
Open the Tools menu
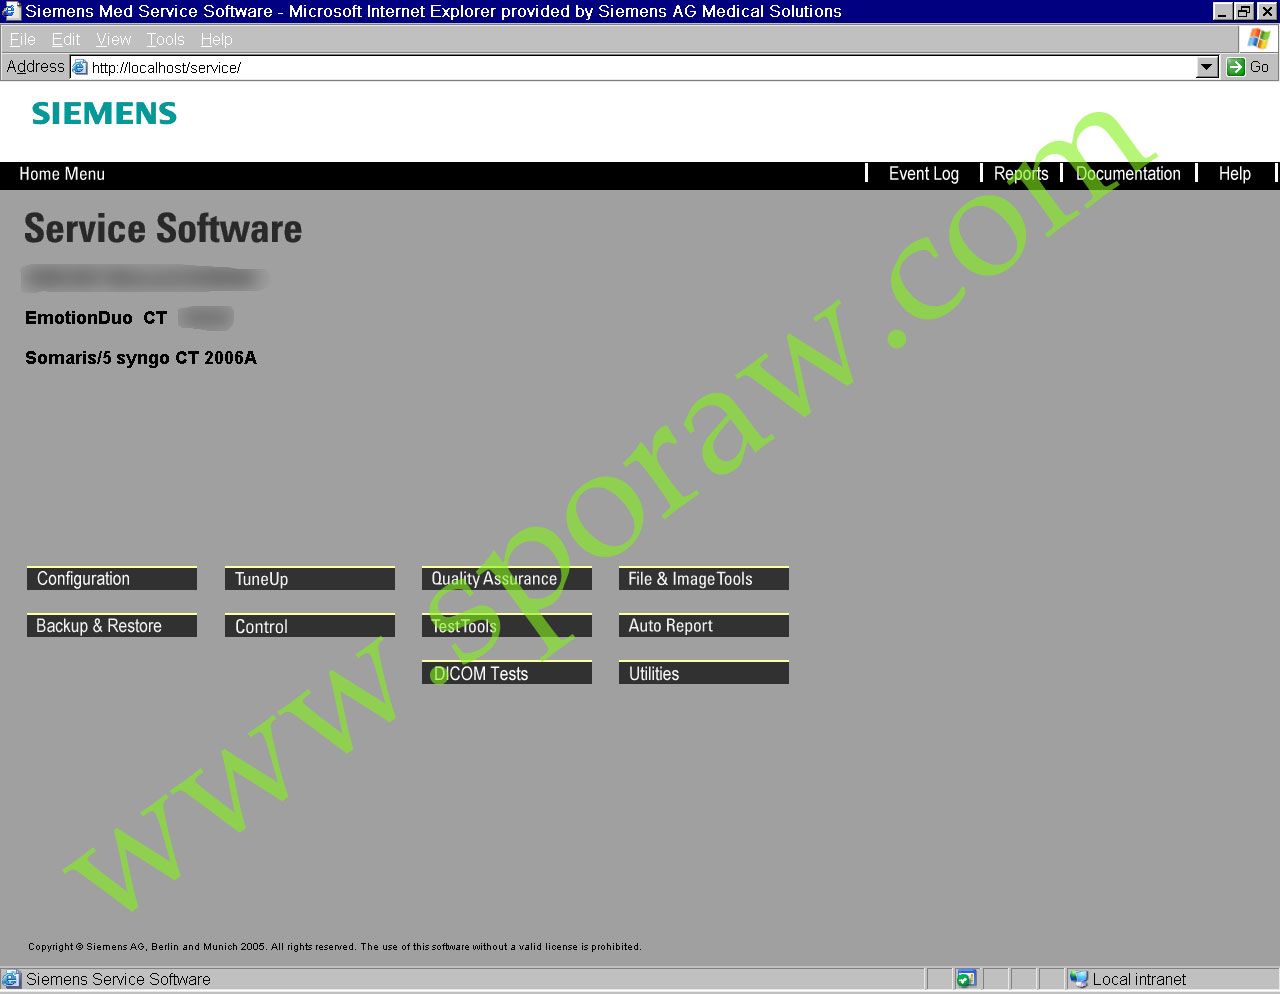[165, 39]
